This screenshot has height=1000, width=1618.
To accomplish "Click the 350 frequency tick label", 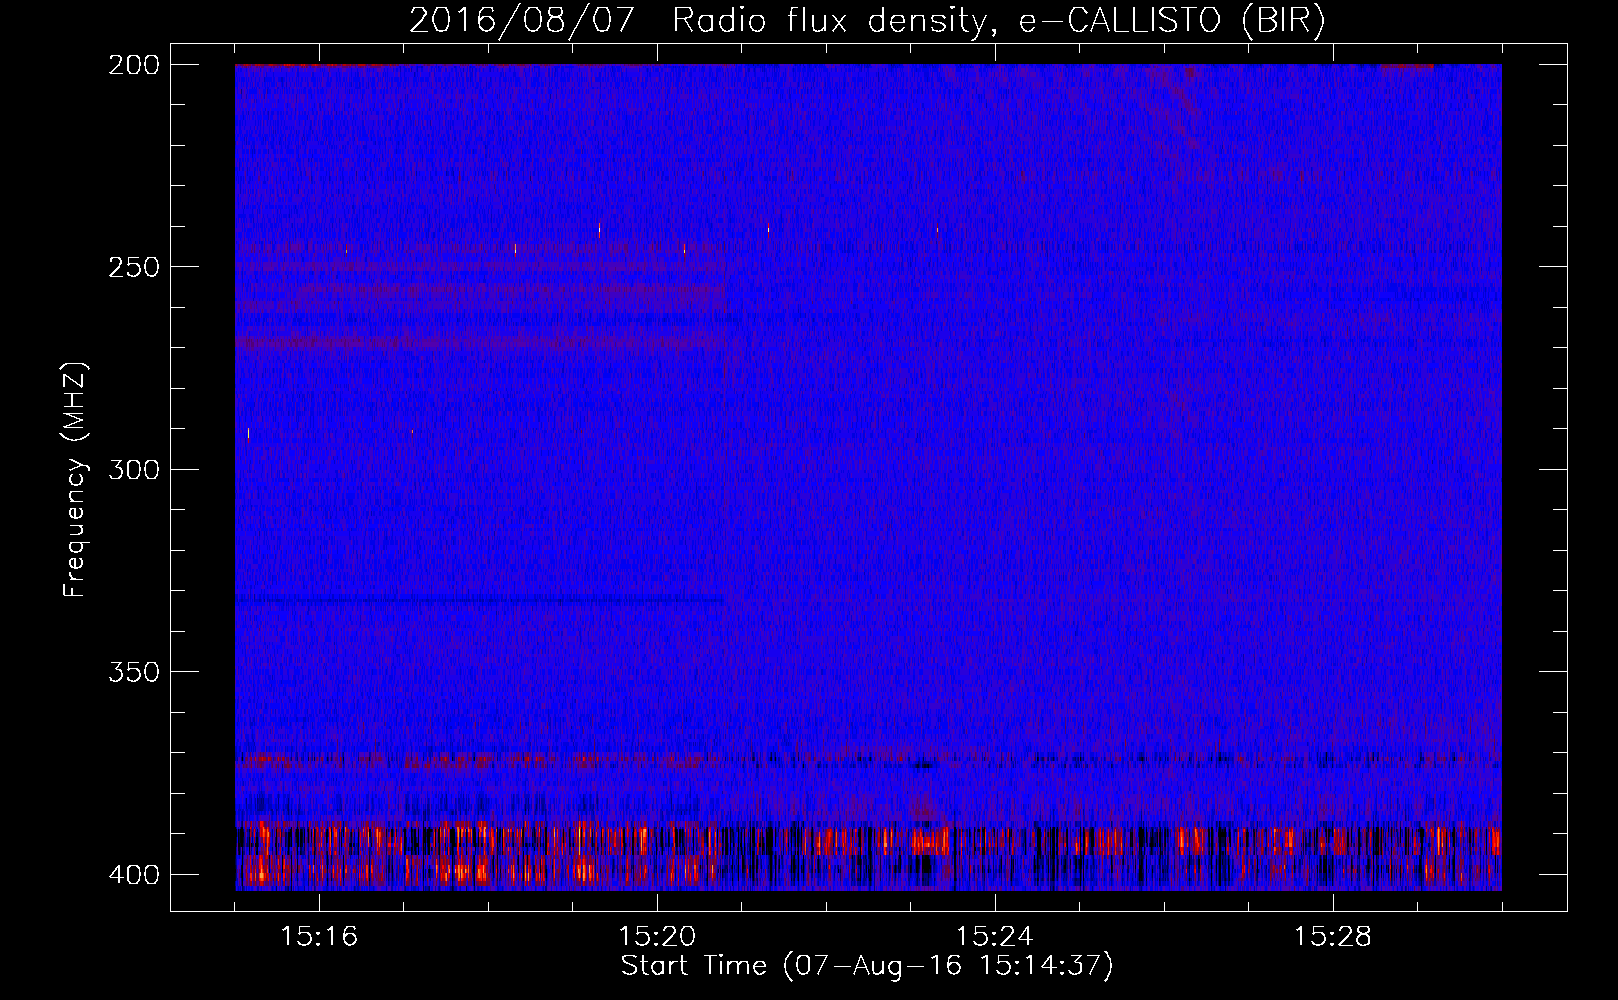I will [x=133, y=672].
